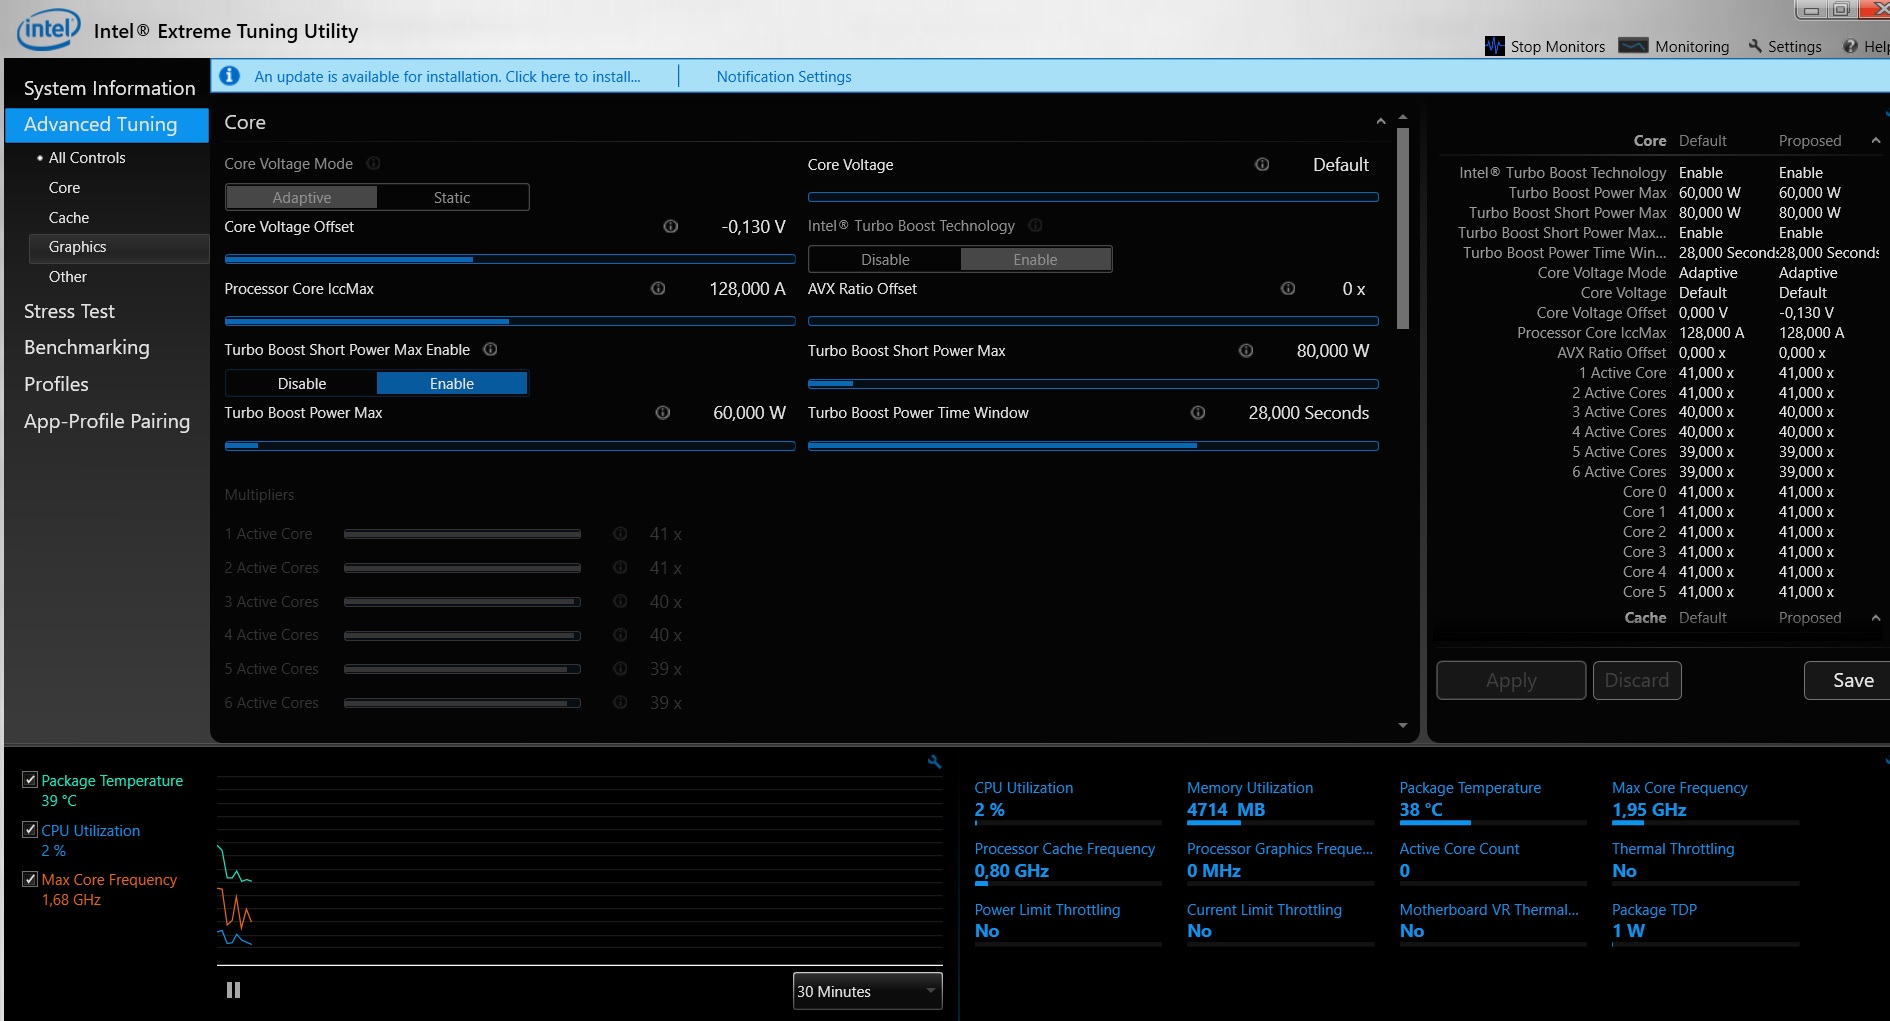
Task: Select Core tuning subsection in sidebar
Action: (64, 188)
